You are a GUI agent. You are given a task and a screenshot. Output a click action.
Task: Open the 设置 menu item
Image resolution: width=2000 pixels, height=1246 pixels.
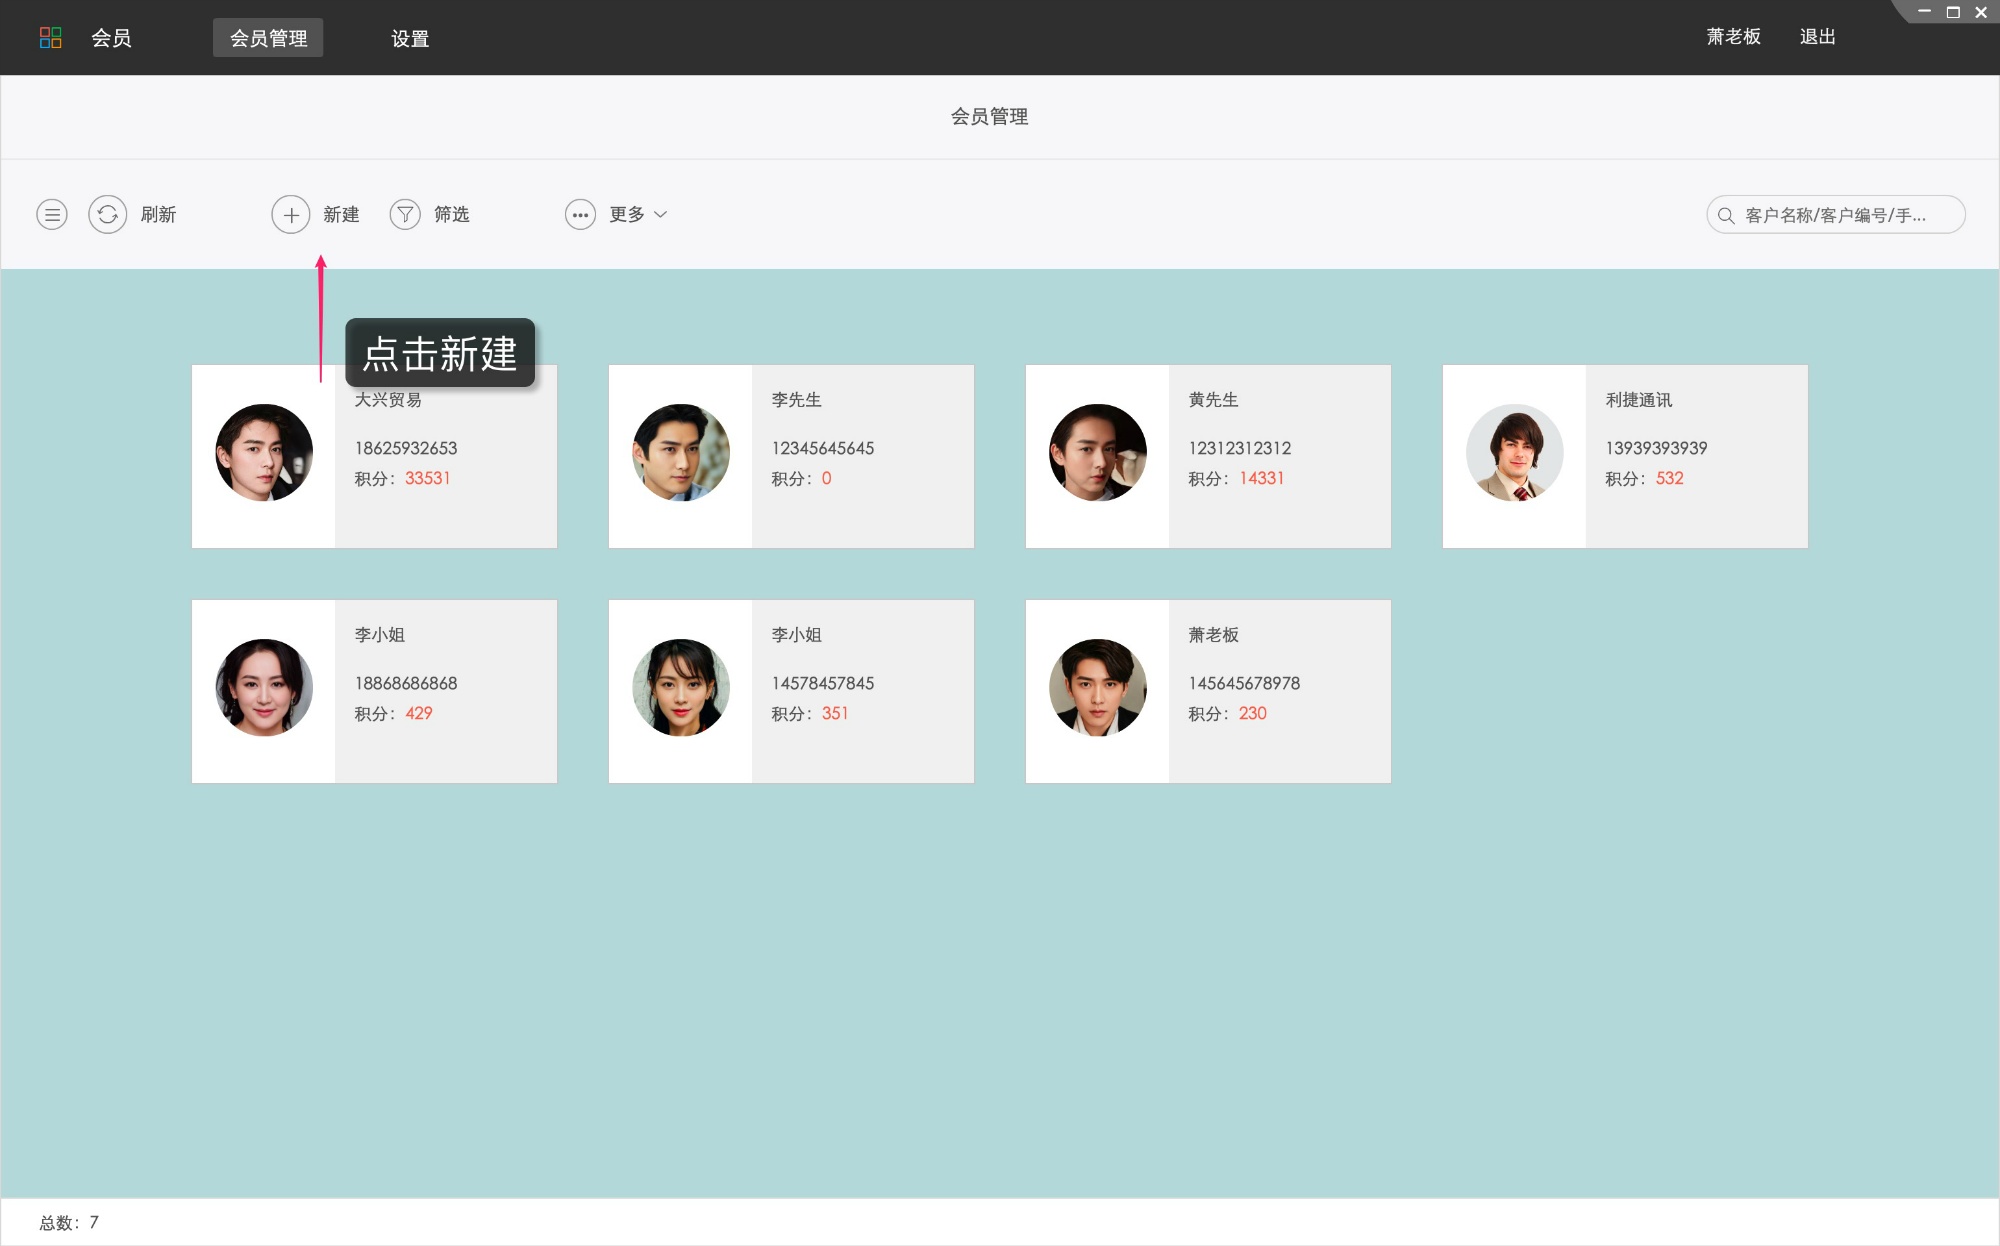point(410,38)
